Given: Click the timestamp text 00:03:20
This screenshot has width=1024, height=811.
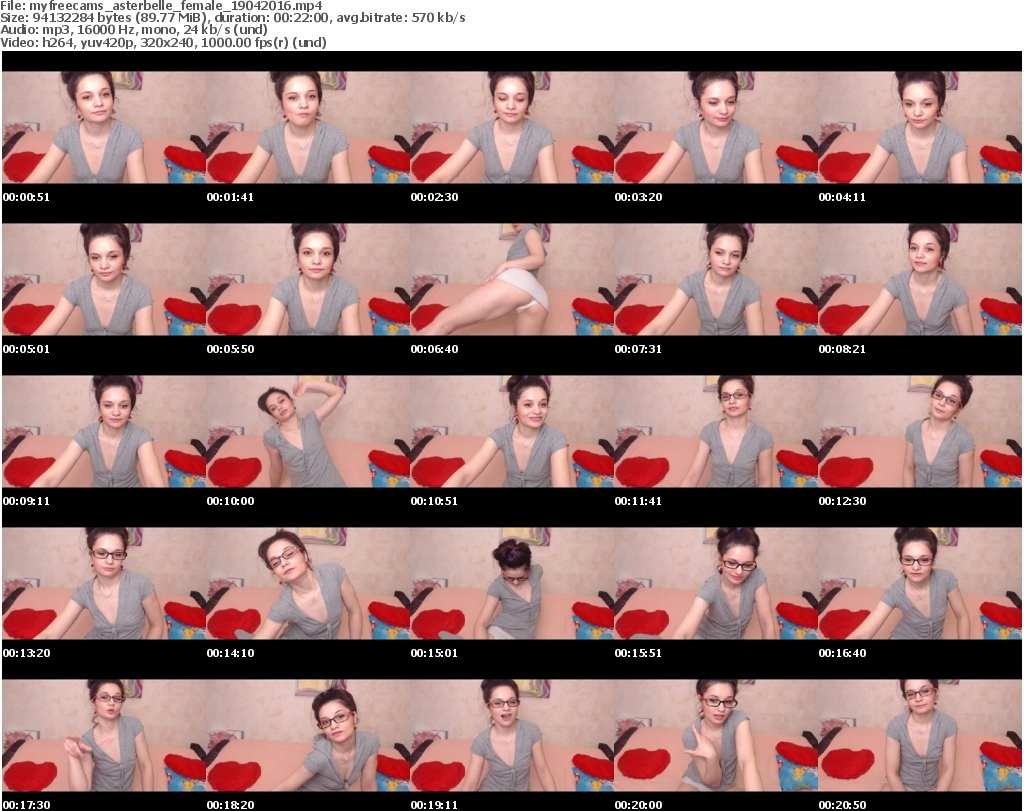Looking at the screenshot, I should [638, 197].
